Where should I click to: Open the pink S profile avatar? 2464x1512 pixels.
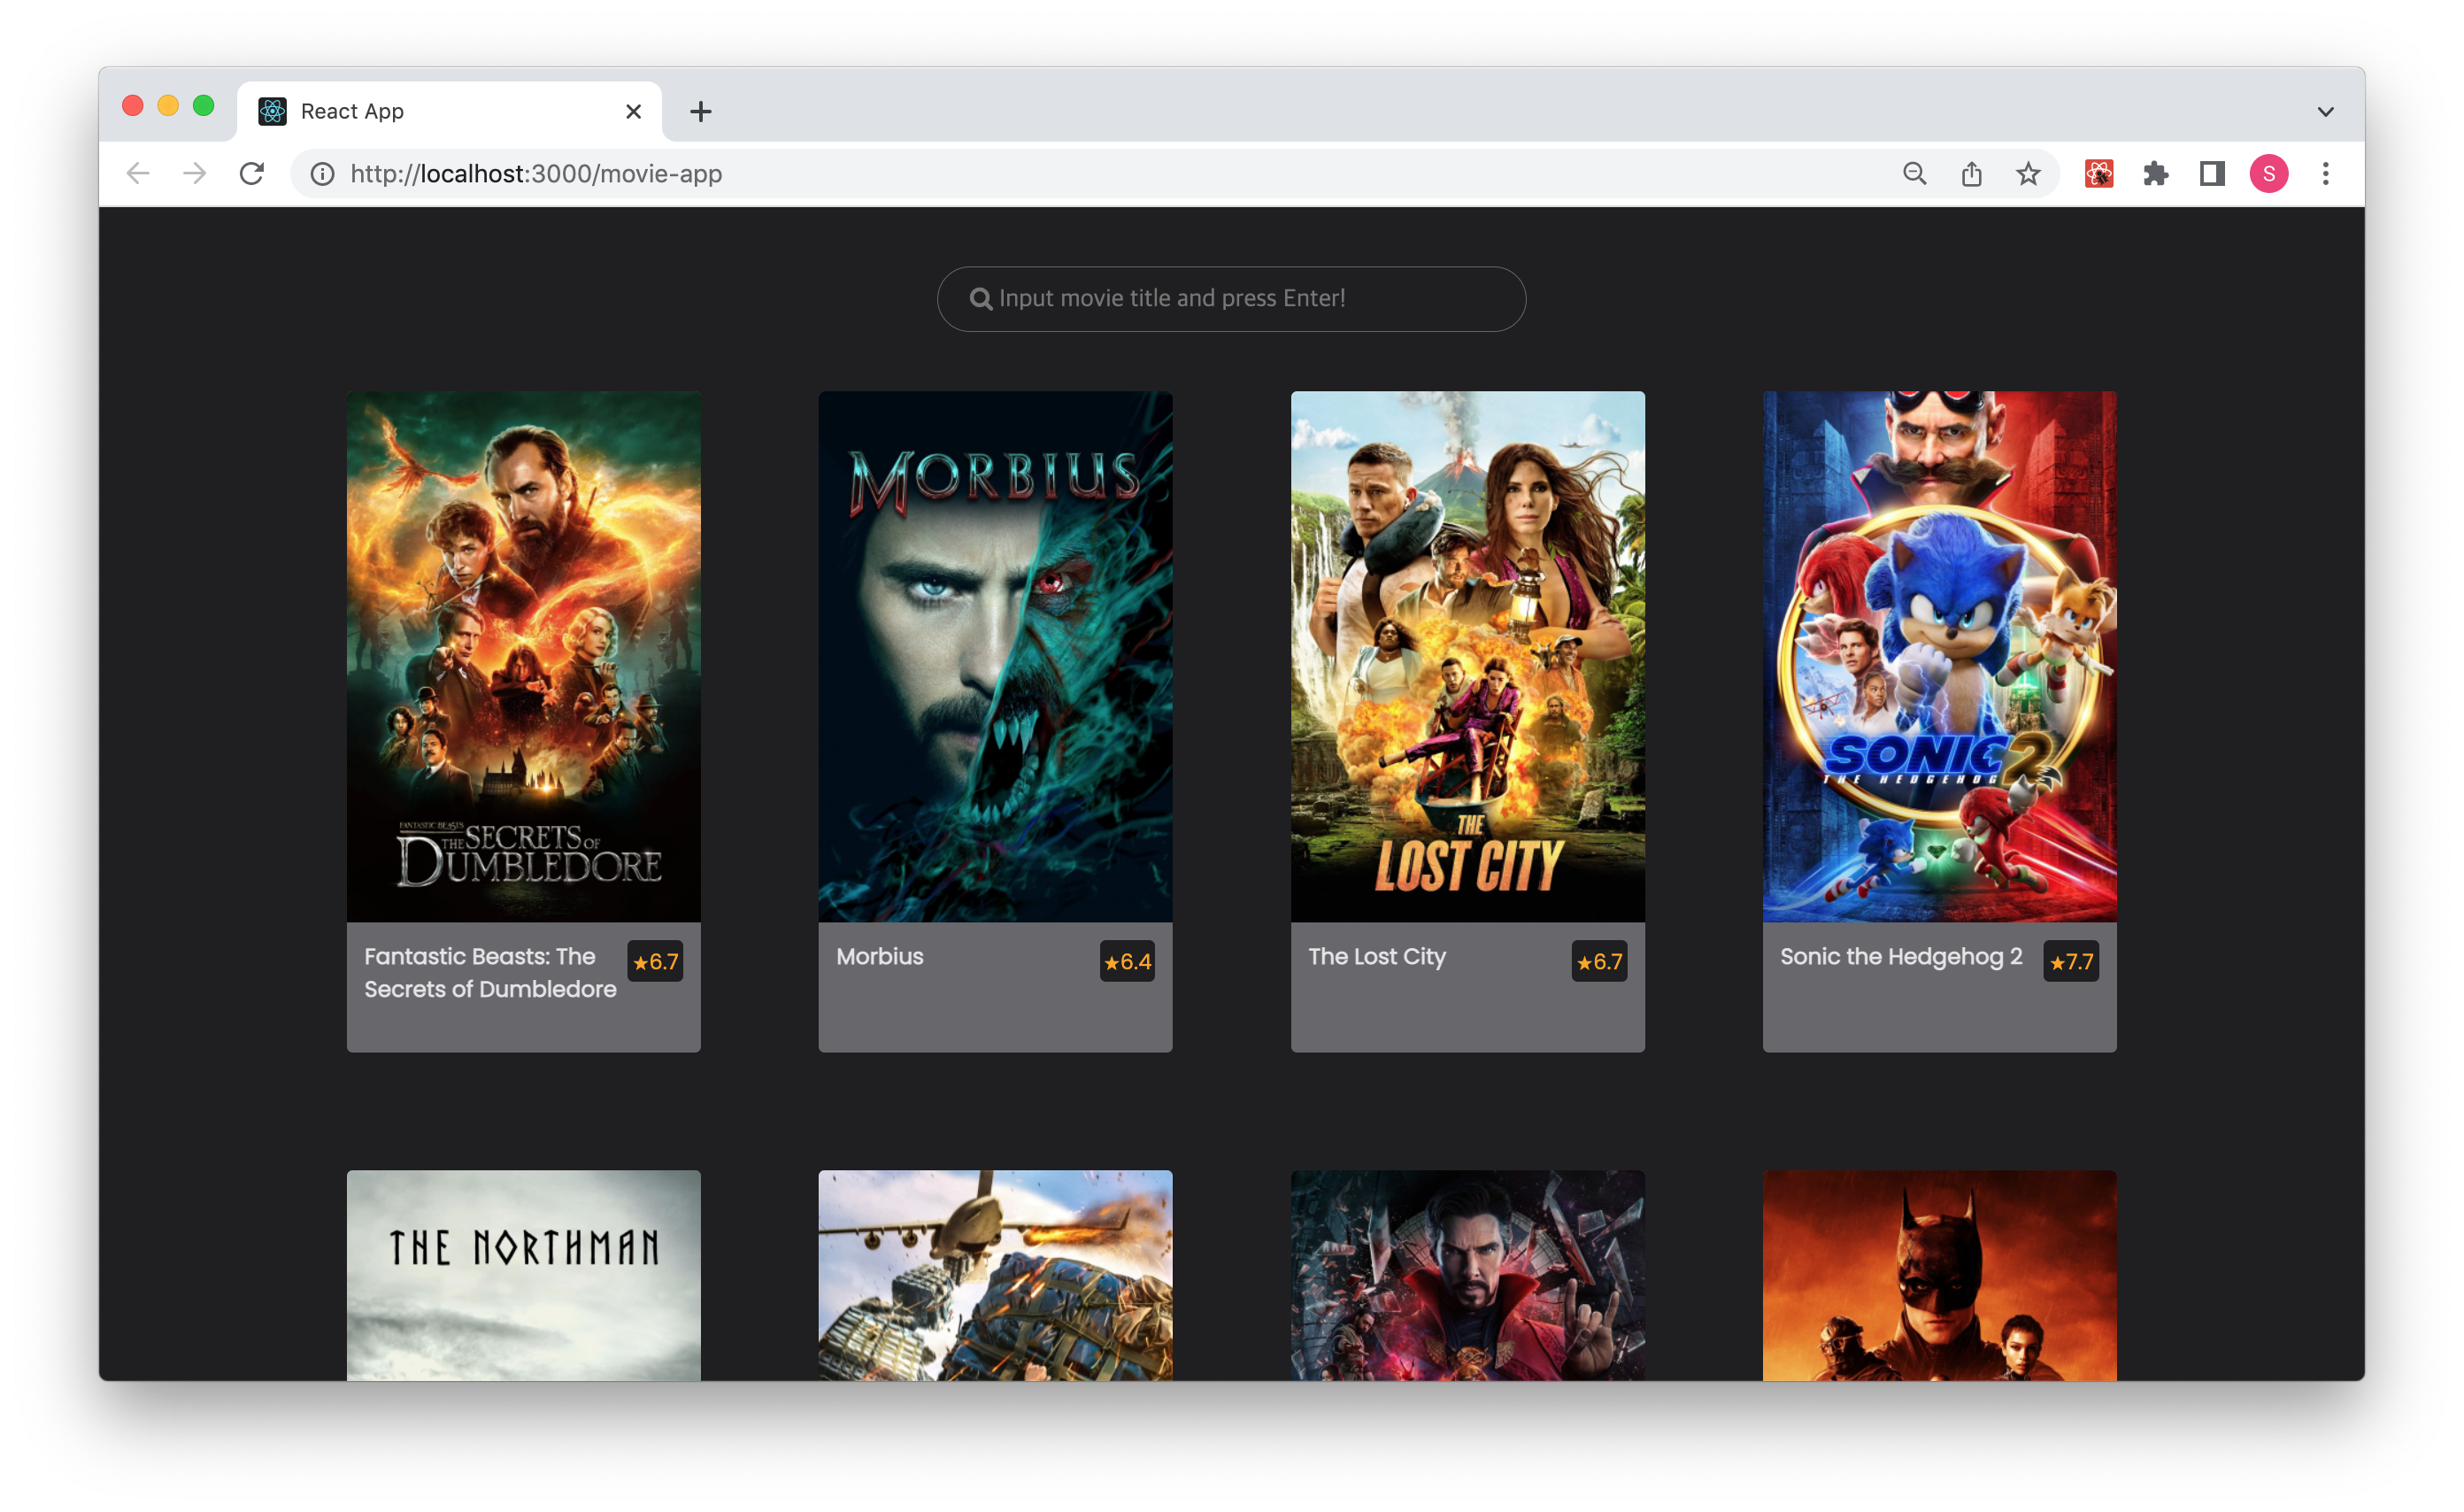(x=2269, y=174)
